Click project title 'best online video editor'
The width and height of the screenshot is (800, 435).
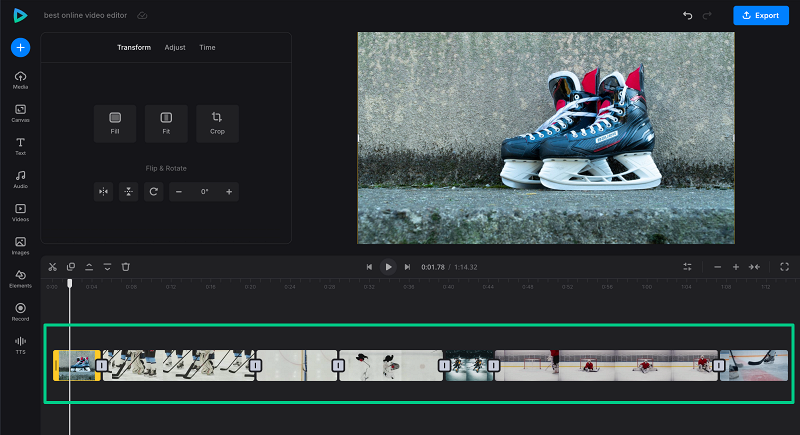click(85, 15)
